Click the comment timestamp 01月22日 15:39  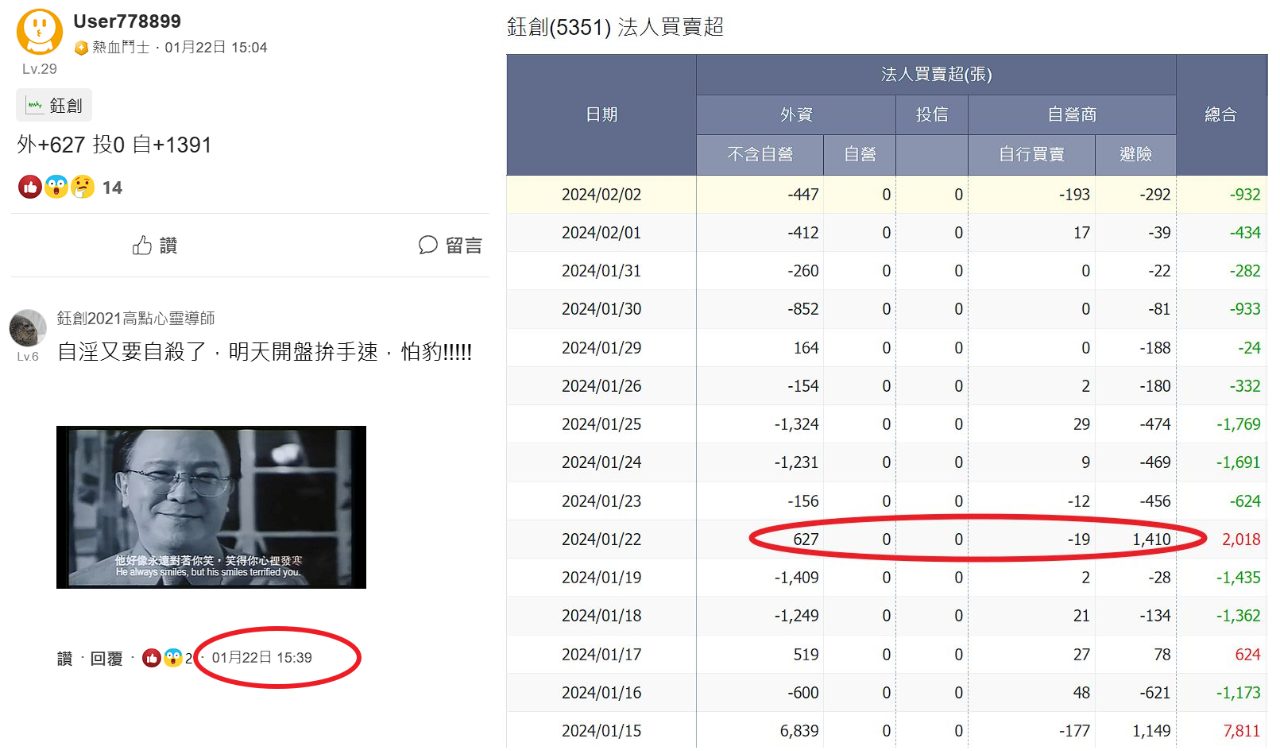[x=262, y=658]
